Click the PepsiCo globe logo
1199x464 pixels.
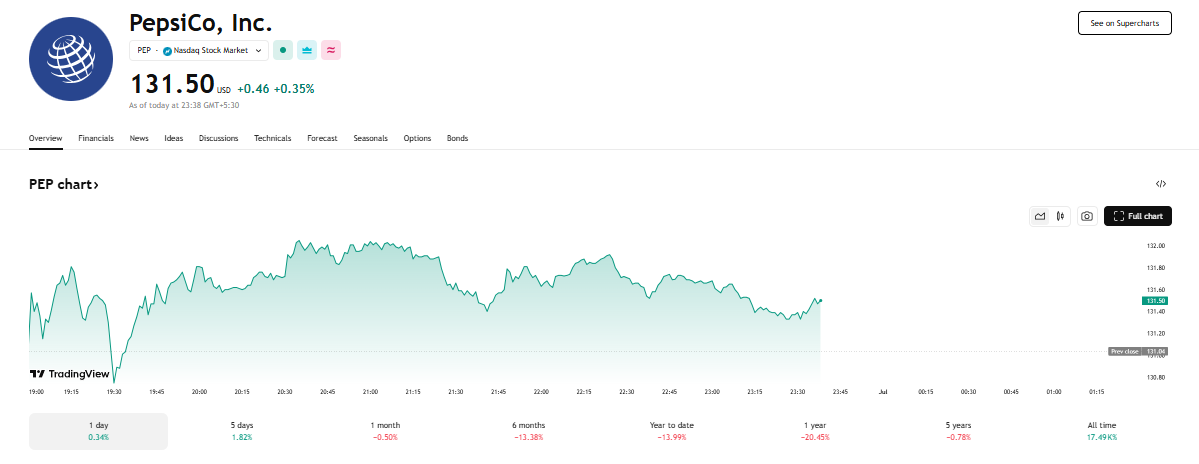70,61
